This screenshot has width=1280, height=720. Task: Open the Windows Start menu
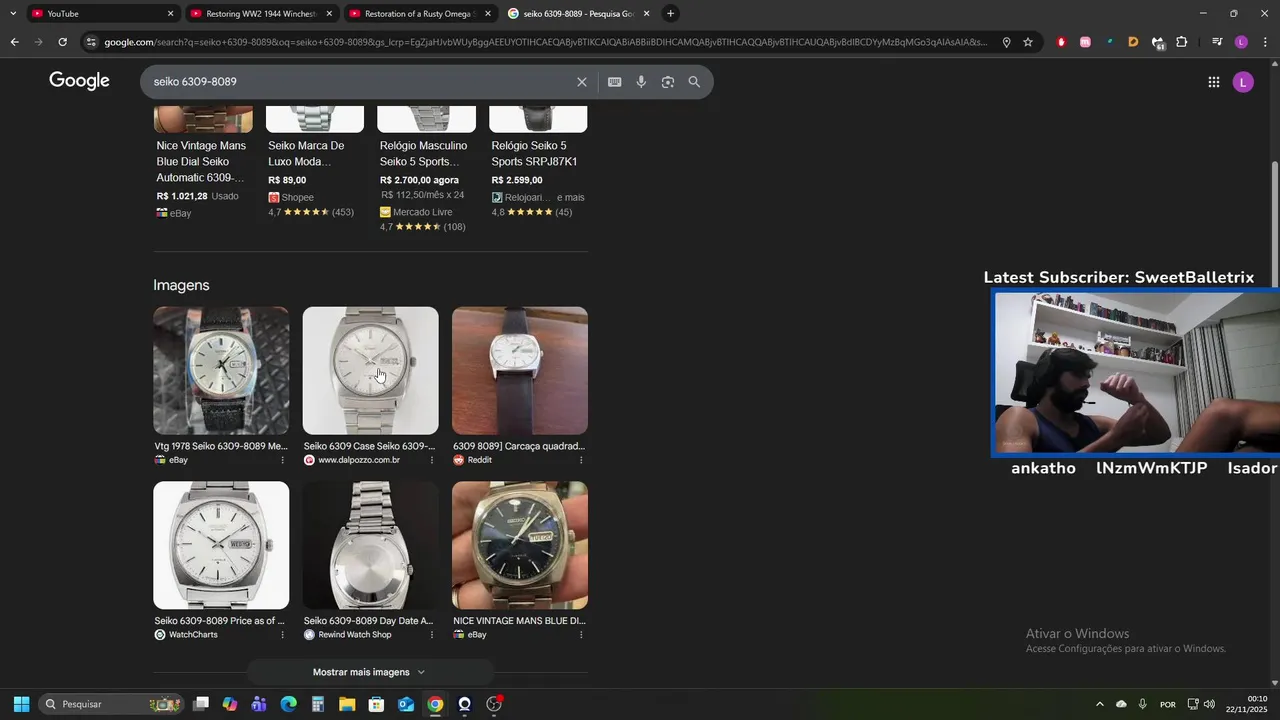(x=21, y=704)
